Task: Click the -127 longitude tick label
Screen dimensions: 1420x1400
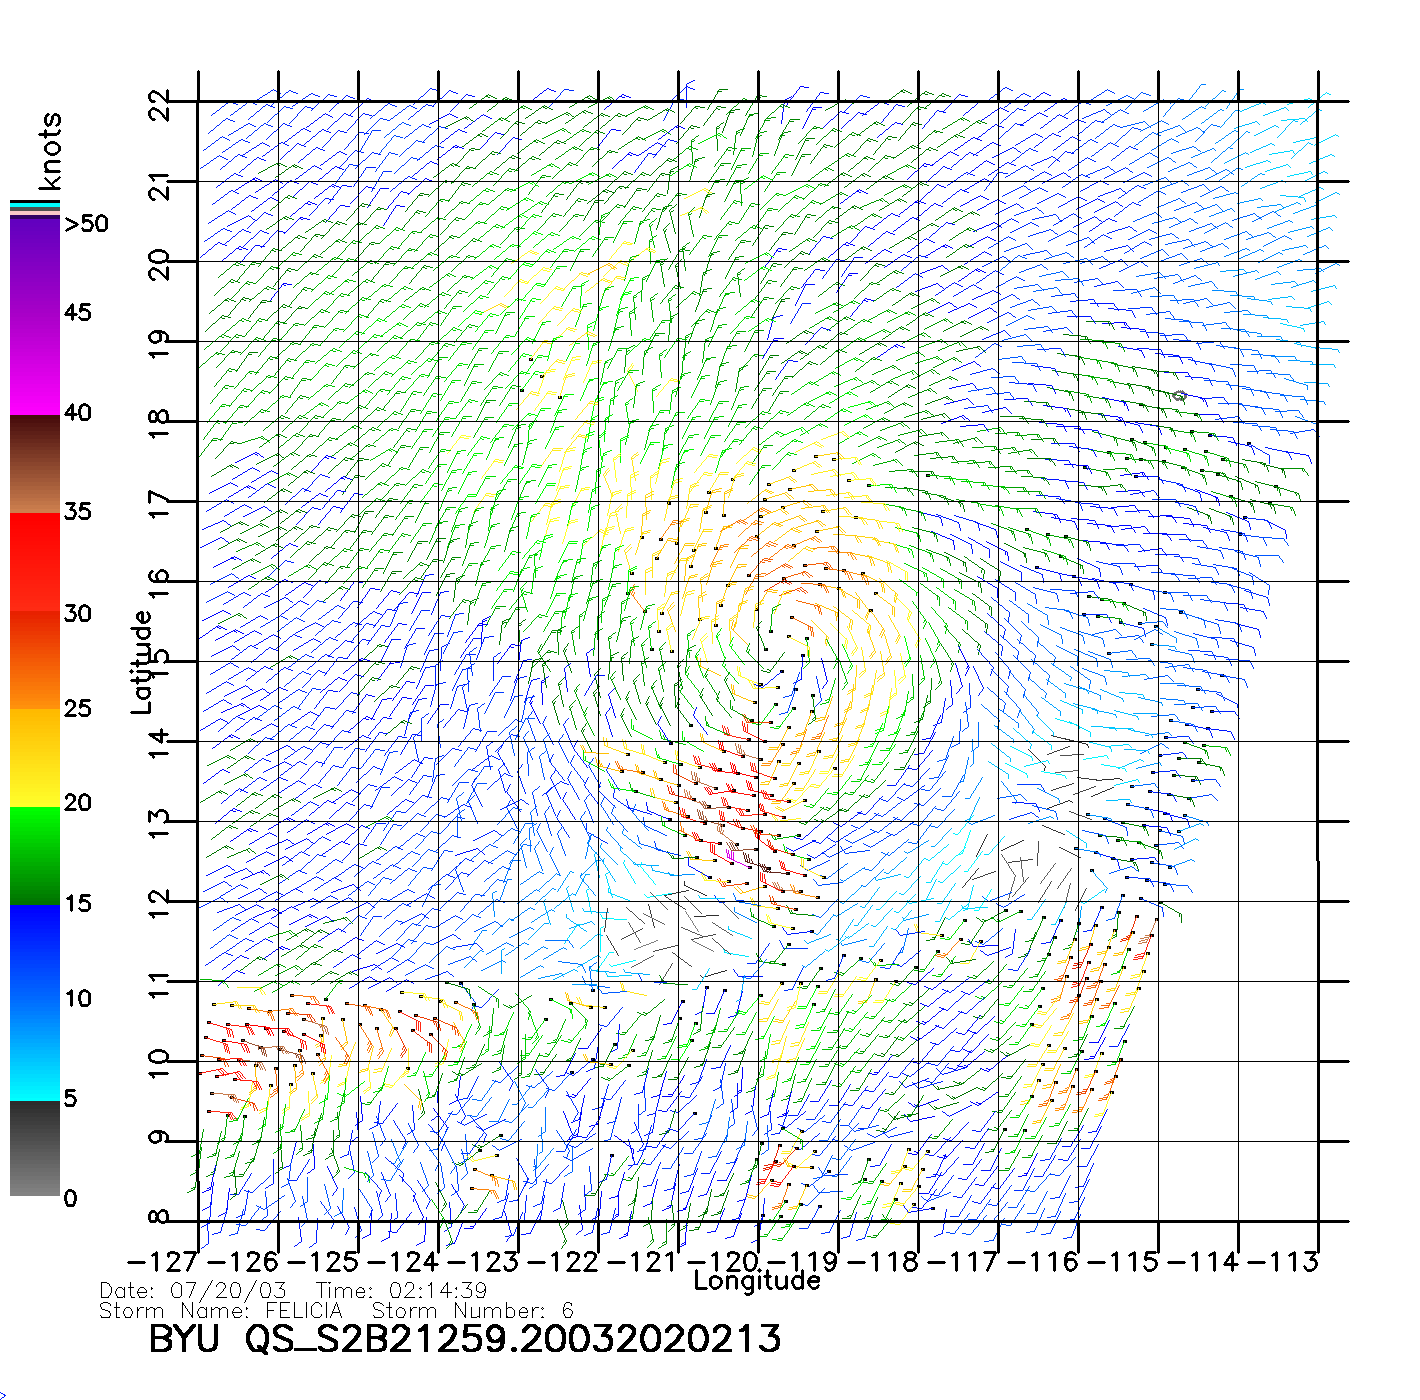Action: pos(162,1262)
